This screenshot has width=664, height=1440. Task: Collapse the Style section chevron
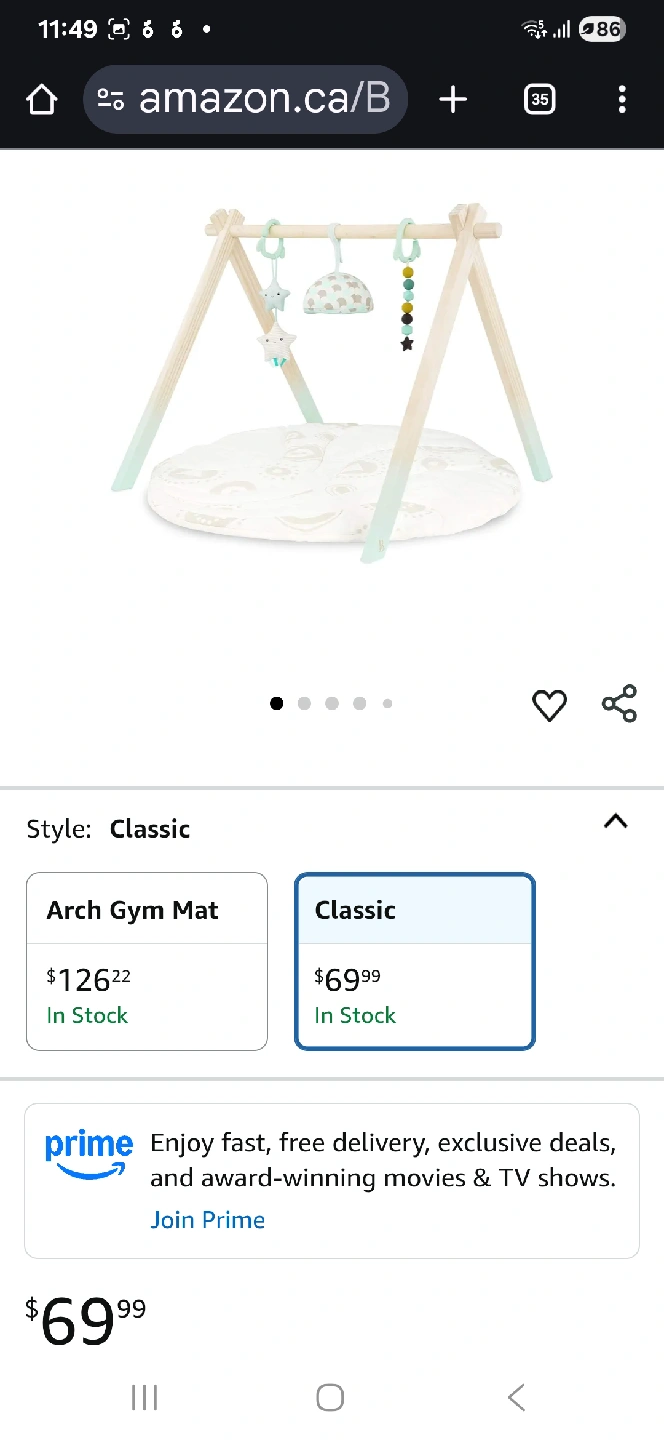pos(616,822)
